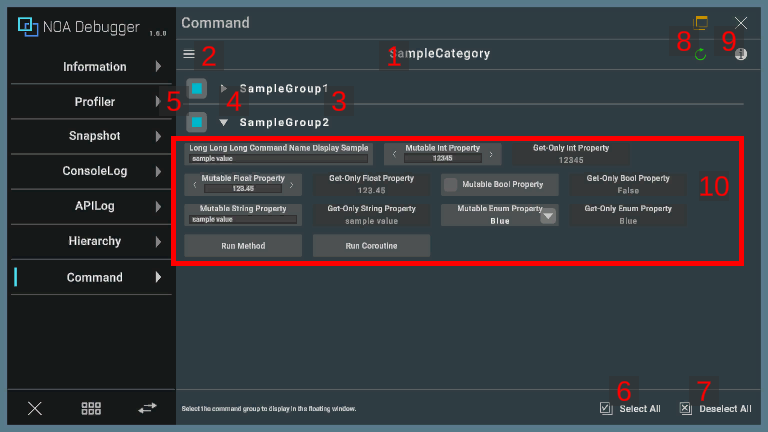Click the SampleGroup2 label
Viewport: 768px width, 432px height.
point(284,122)
